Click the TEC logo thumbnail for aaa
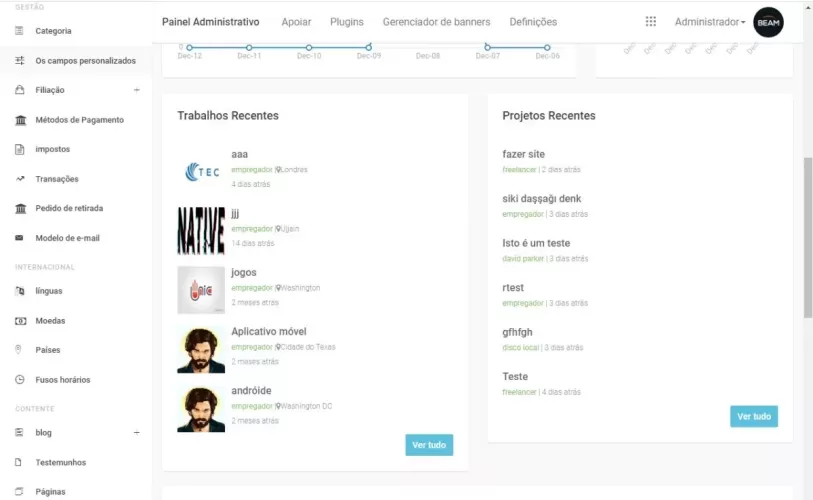The image size is (813, 500). point(201,172)
